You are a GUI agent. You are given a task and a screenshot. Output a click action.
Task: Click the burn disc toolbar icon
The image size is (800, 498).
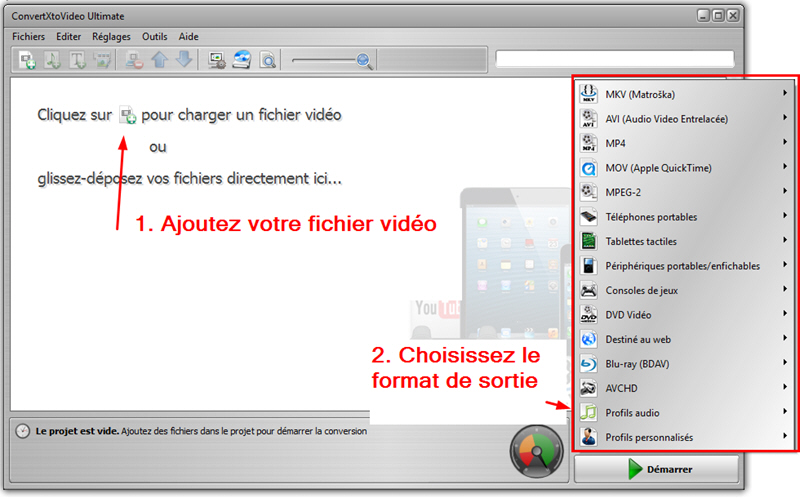click(242, 60)
